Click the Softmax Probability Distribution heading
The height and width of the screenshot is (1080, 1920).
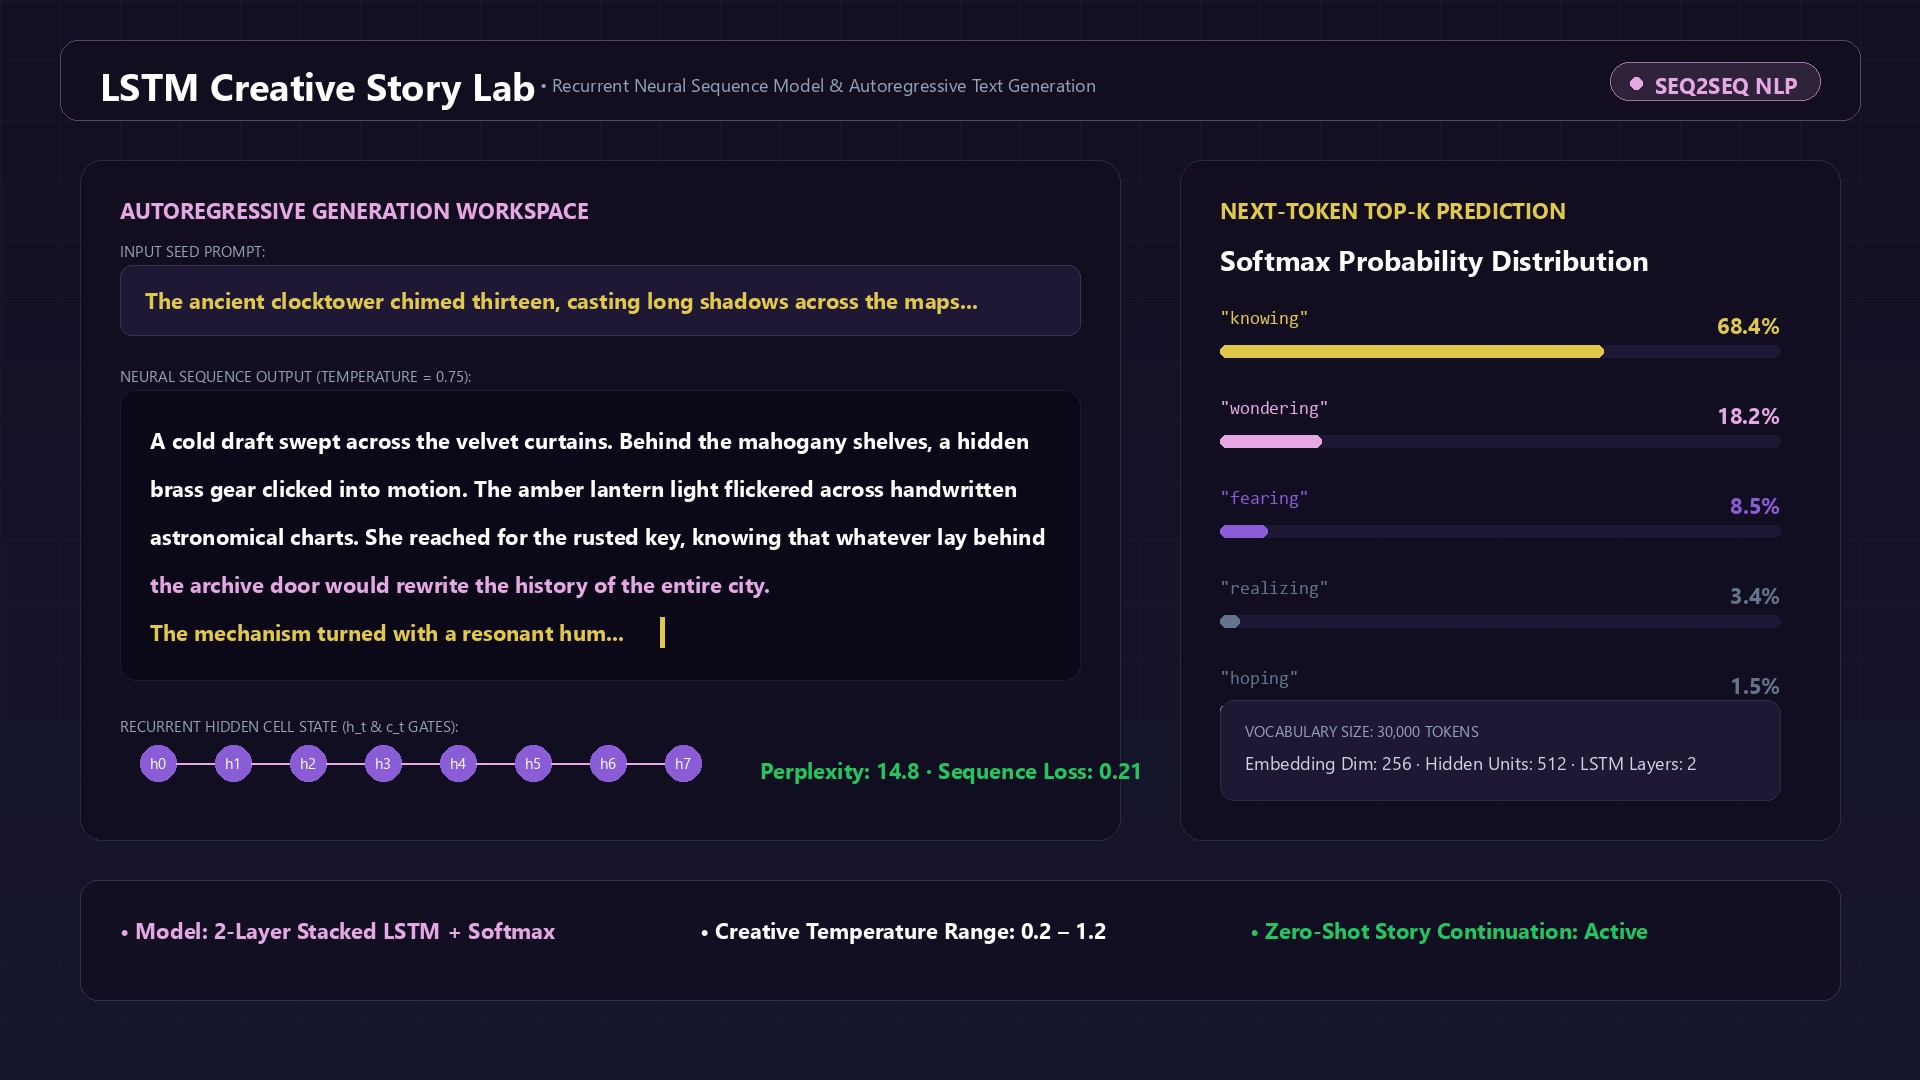click(x=1434, y=261)
